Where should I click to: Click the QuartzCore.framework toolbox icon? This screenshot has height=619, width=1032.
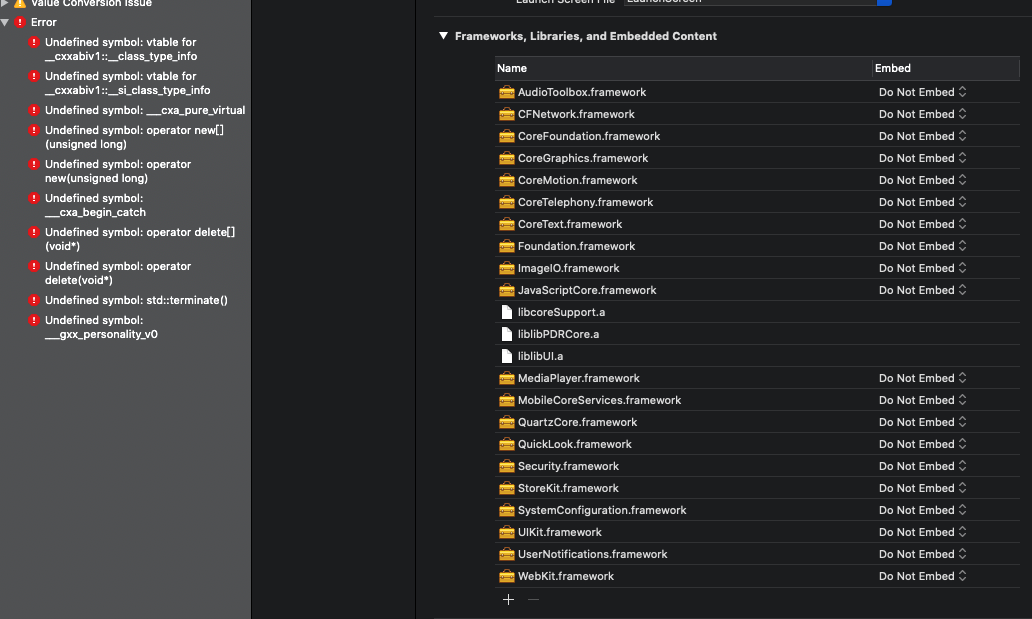506,422
